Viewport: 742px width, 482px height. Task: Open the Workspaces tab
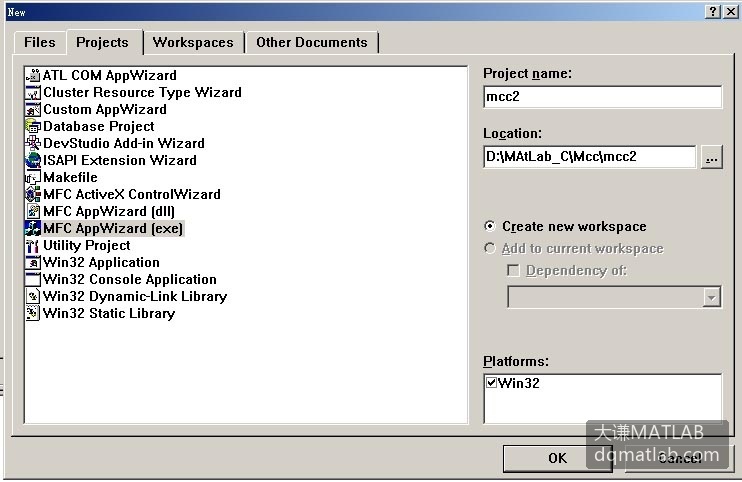pyautogui.click(x=193, y=43)
